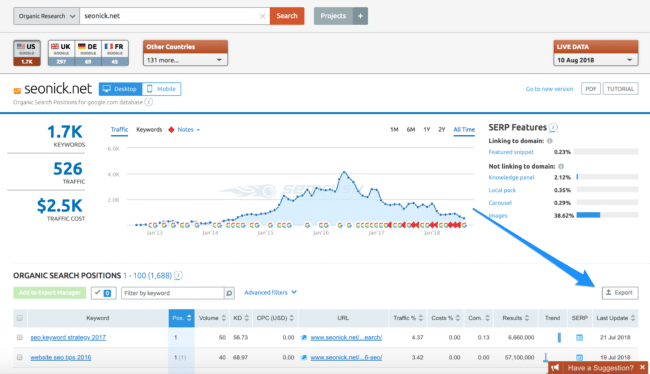The height and width of the screenshot is (374, 650).
Task: Open the Live Data date dropdown
Action: (595, 60)
